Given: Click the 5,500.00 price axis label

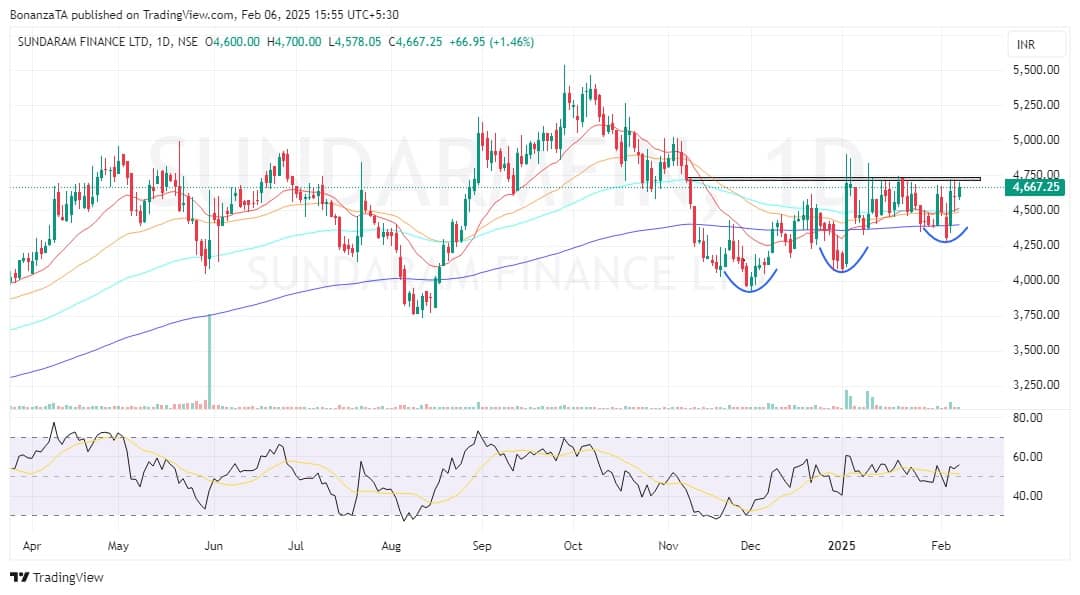Looking at the screenshot, I should [1034, 69].
